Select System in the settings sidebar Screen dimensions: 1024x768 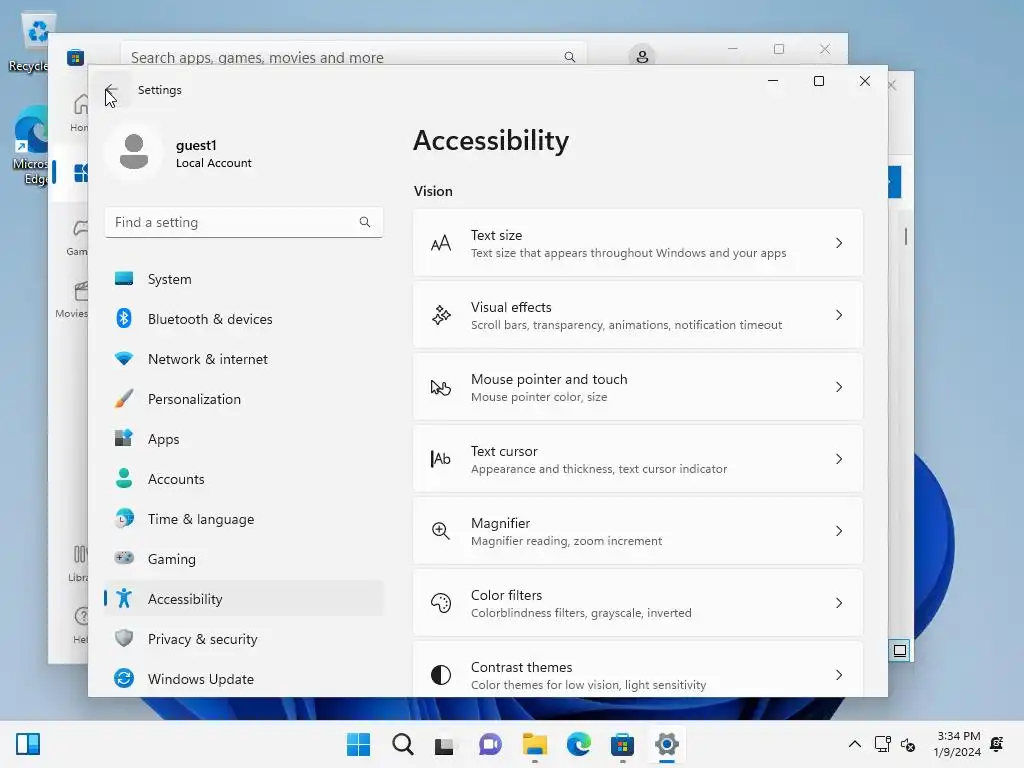pyautogui.click(x=244, y=279)
